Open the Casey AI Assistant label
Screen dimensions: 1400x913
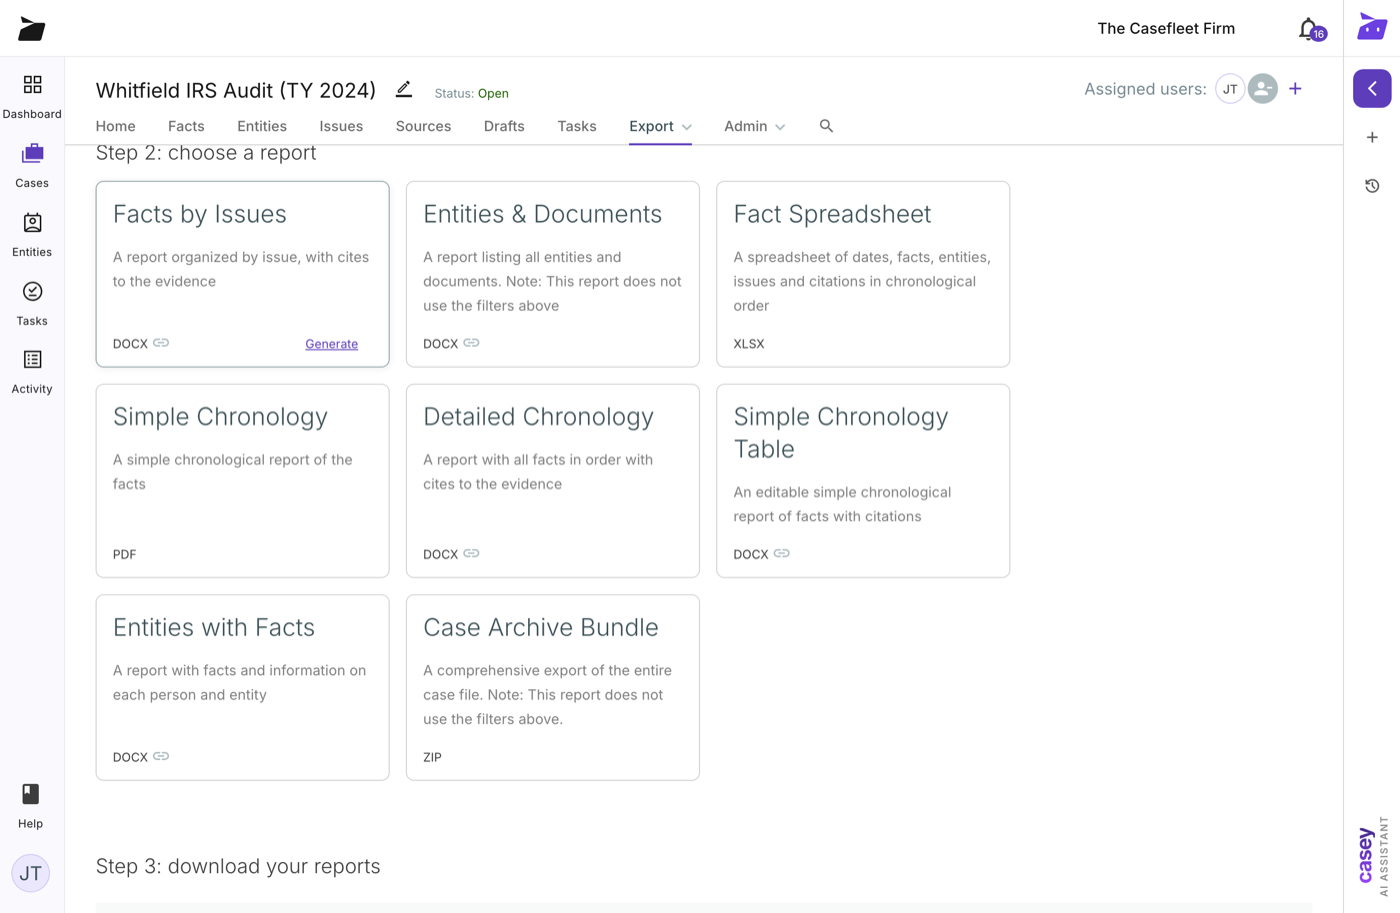coord(1373,855)
